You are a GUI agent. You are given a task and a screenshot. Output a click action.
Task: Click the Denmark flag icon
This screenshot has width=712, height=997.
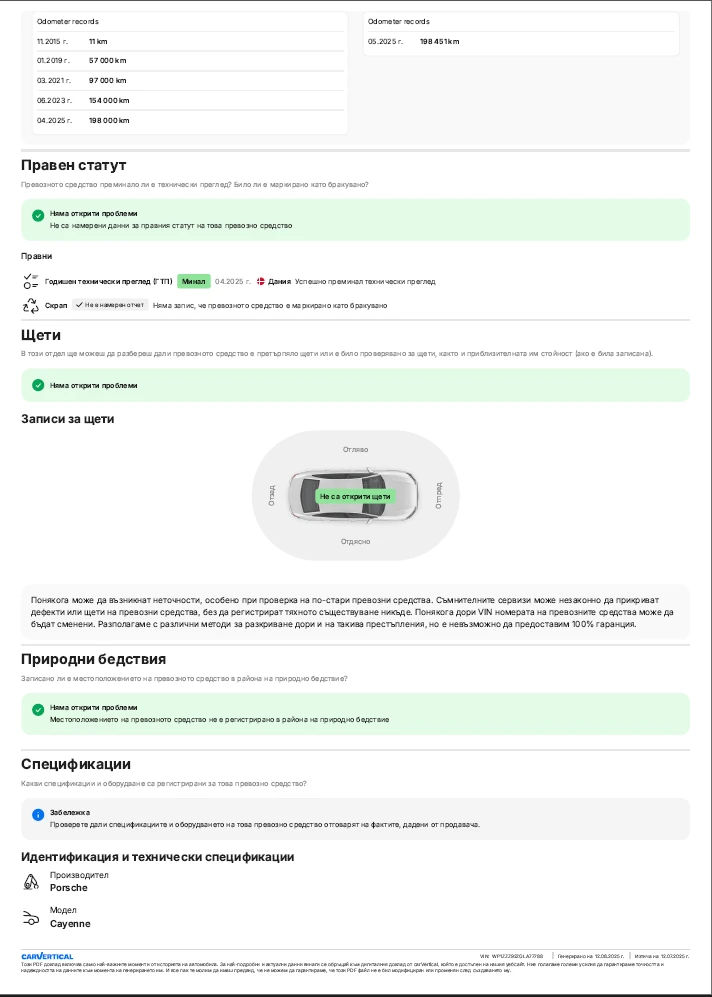[260, 282]
